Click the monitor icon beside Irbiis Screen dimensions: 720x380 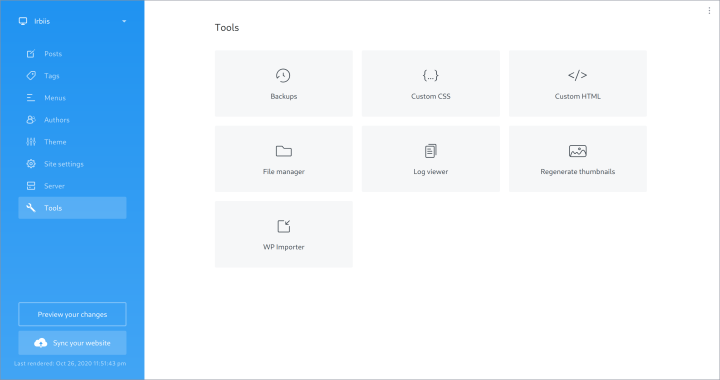click(x=23, y=21)
